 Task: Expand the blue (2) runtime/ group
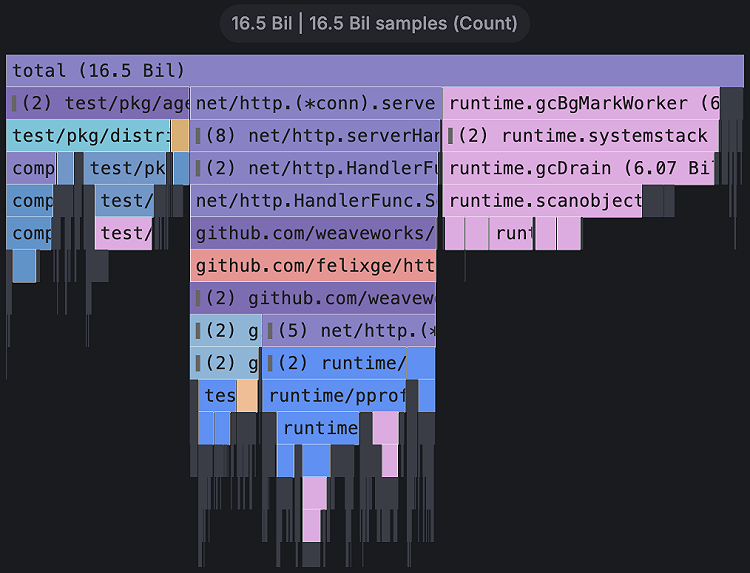pyautogui.click(x=334, y=363)
